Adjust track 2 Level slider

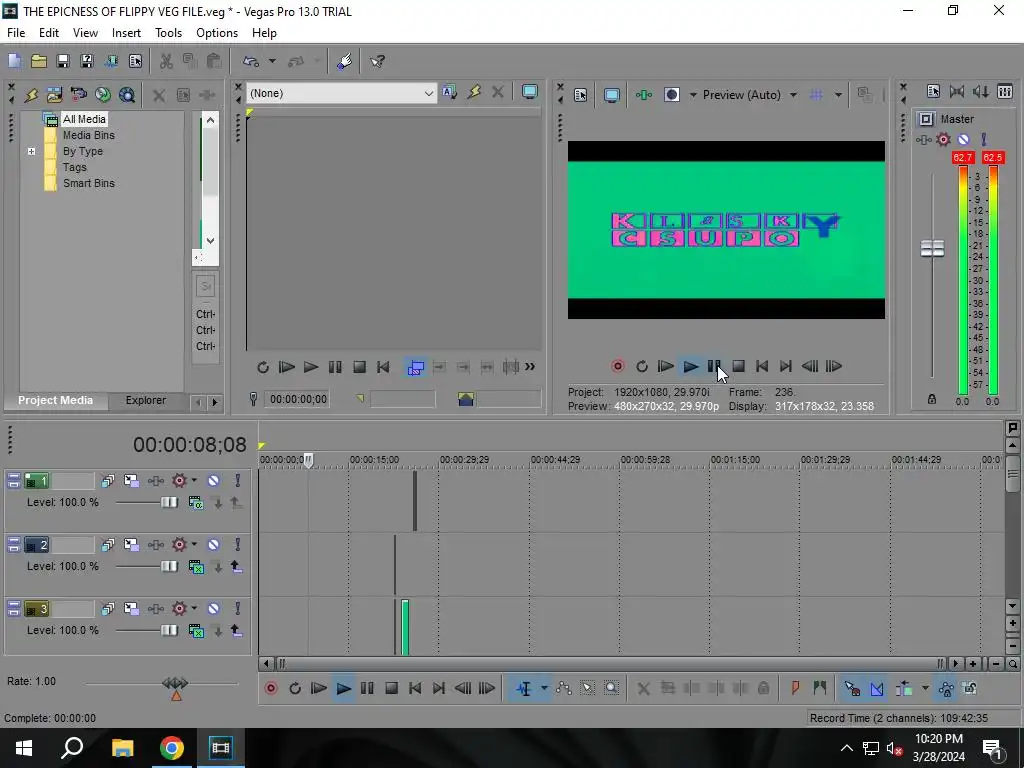pyautogui.click(x=169, y=567)
